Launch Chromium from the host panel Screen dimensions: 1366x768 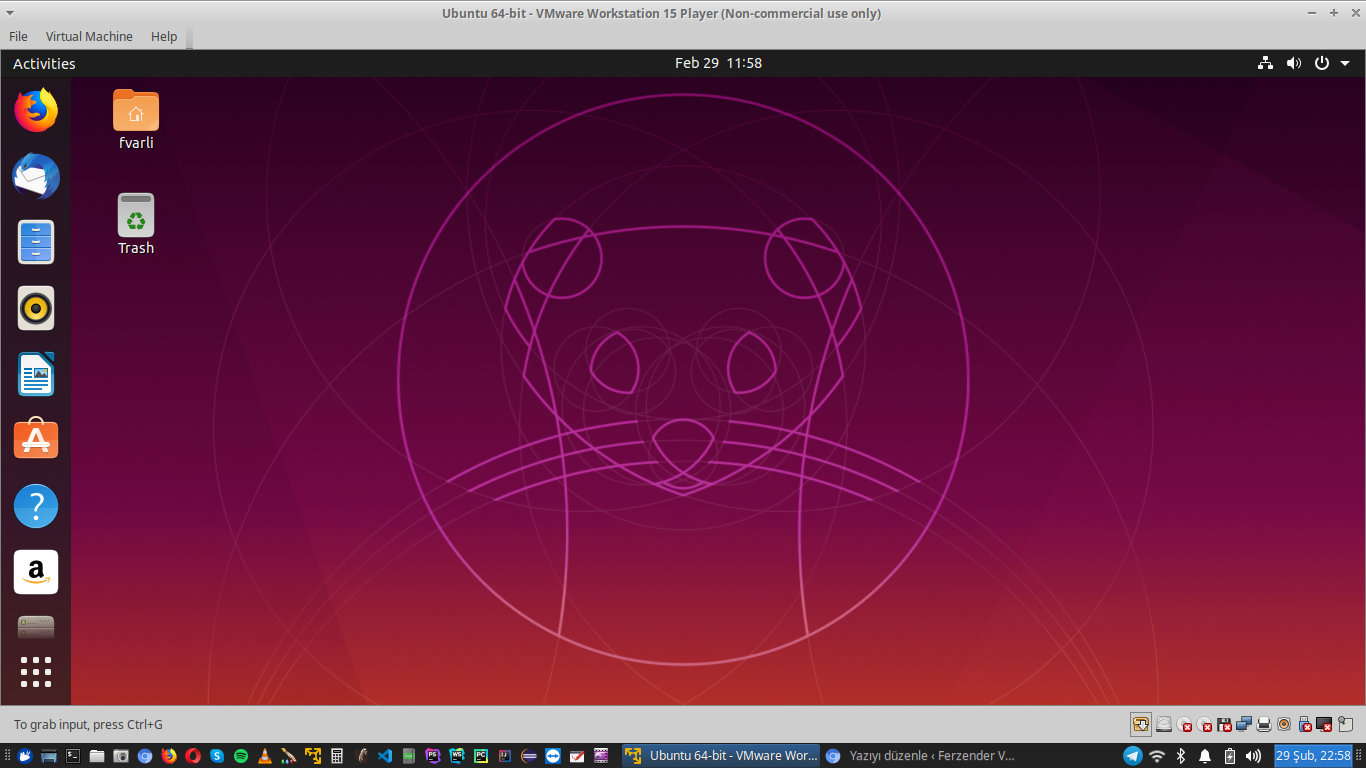click(x=145, y=756)
